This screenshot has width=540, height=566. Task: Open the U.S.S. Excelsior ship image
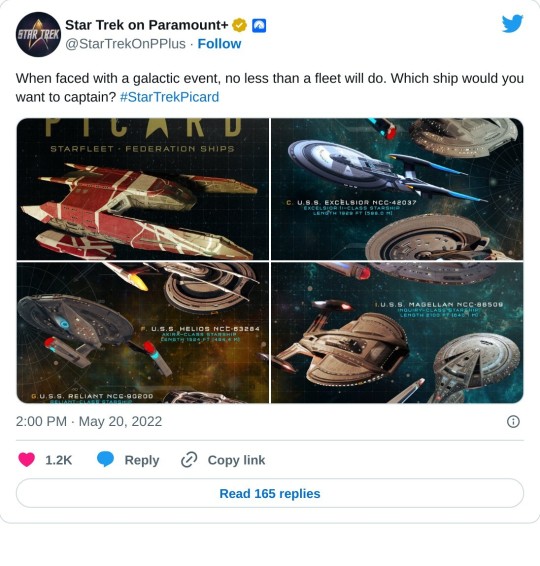point(397,189)
